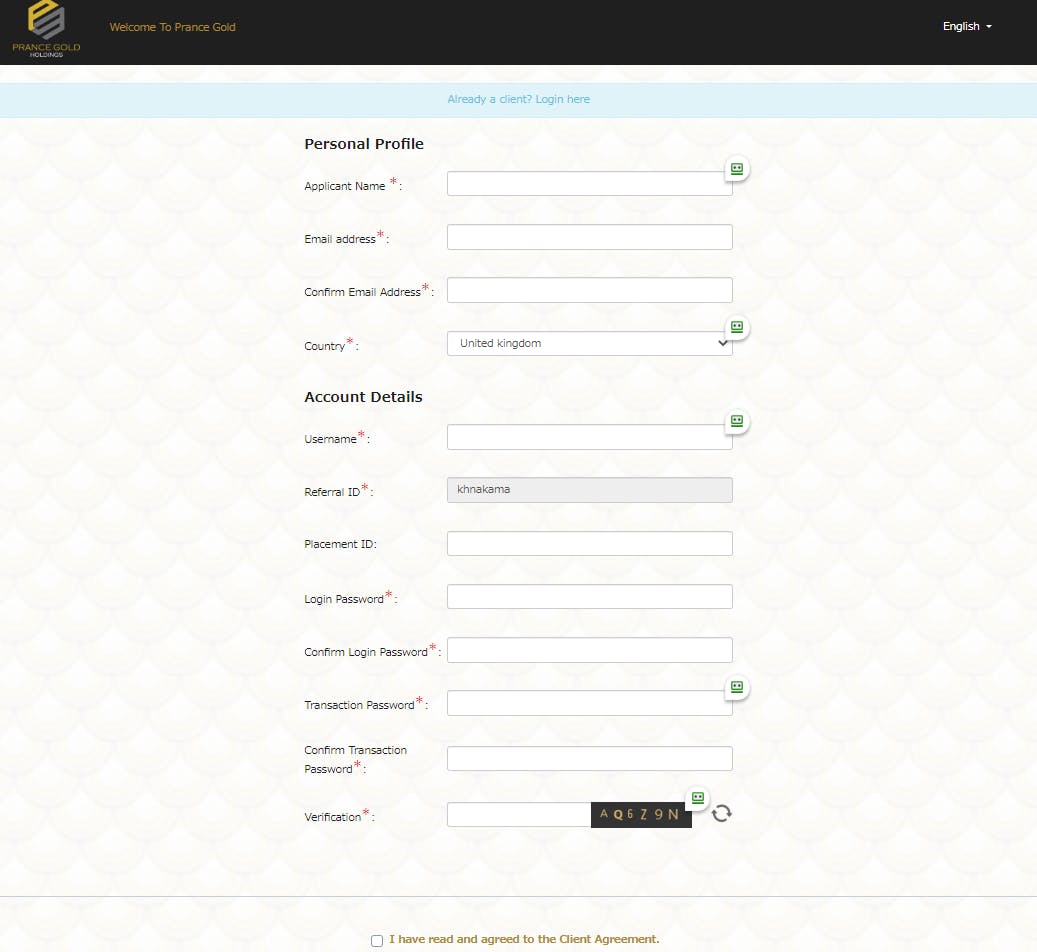This screenshot has width=1037, height=952.
Task: Follow the 'Already a client? Login here' link
Action: coord(518,100)
